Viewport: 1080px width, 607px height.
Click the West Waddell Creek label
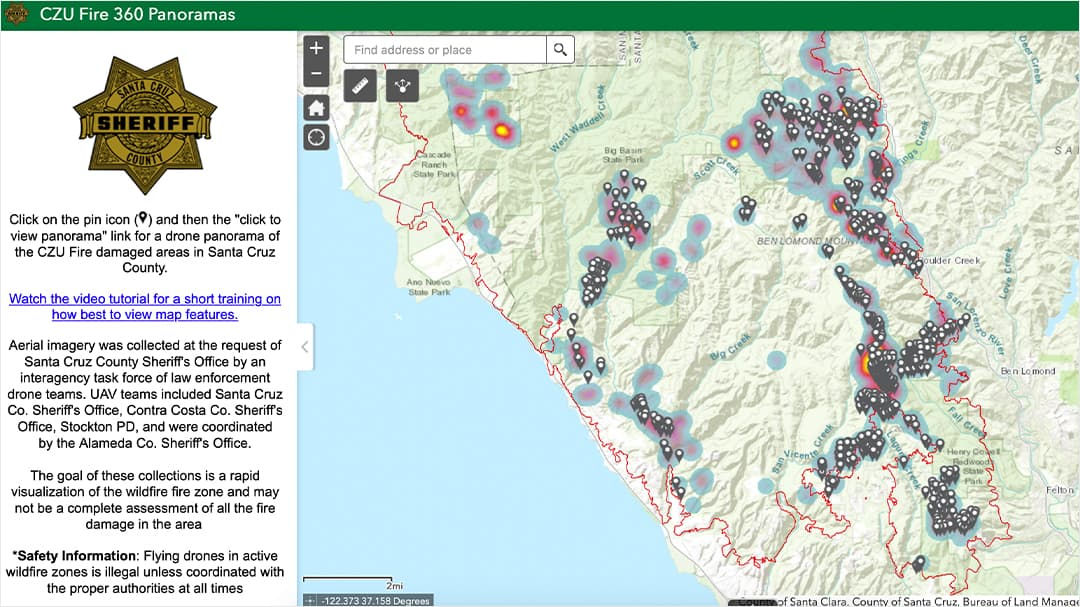578,119
